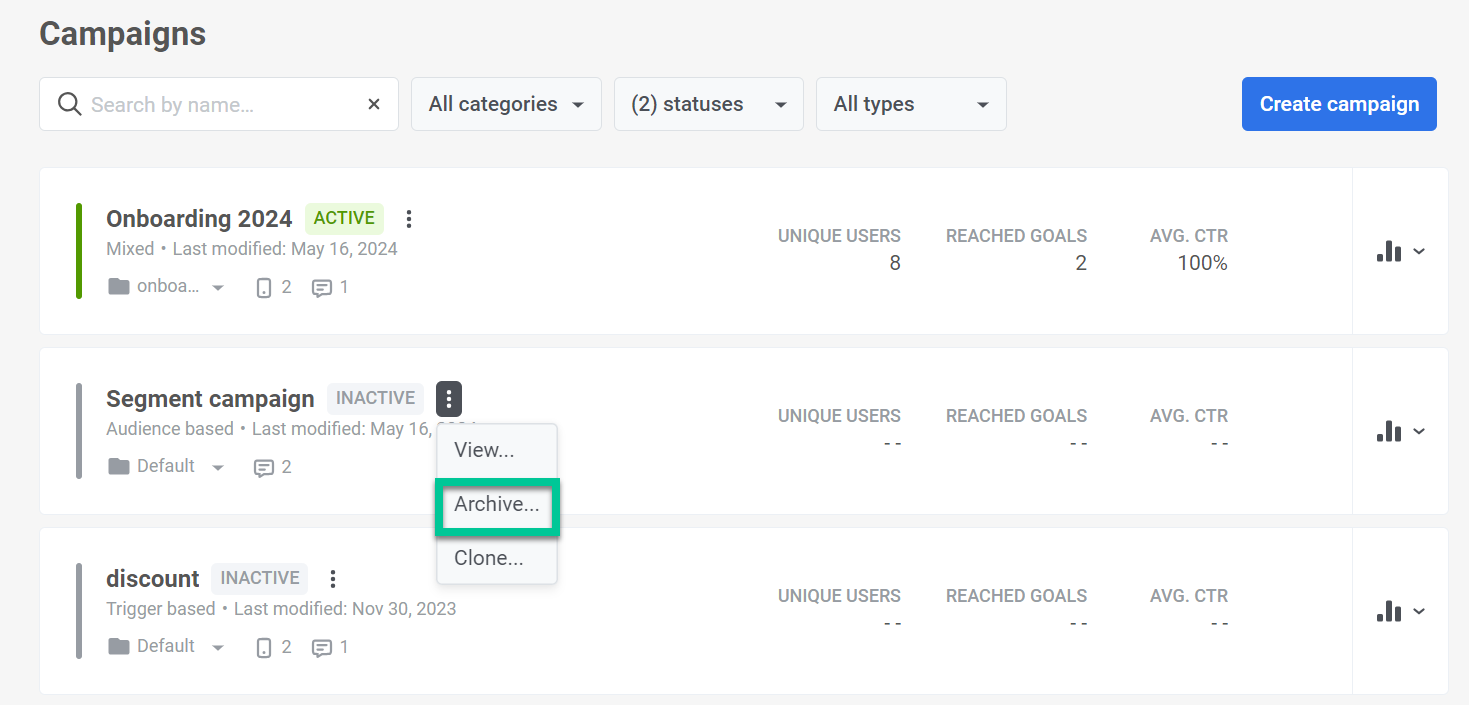
Task: Clear search field with X icon
Action: point(374,104)
